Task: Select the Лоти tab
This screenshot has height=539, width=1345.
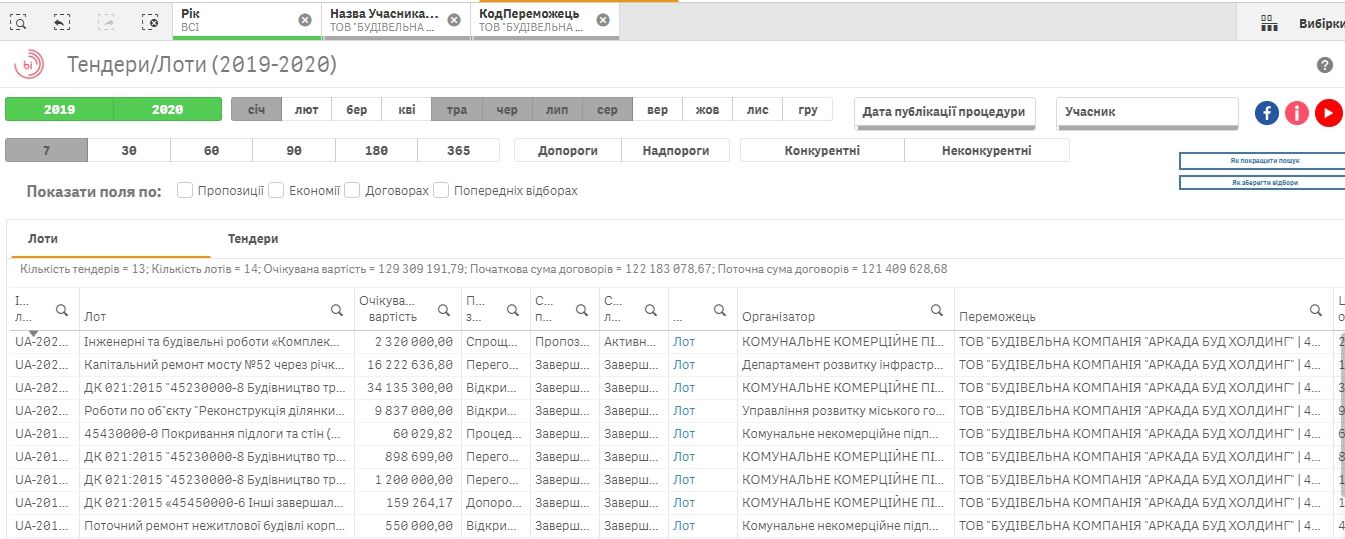Action: (x=43, y=239)
